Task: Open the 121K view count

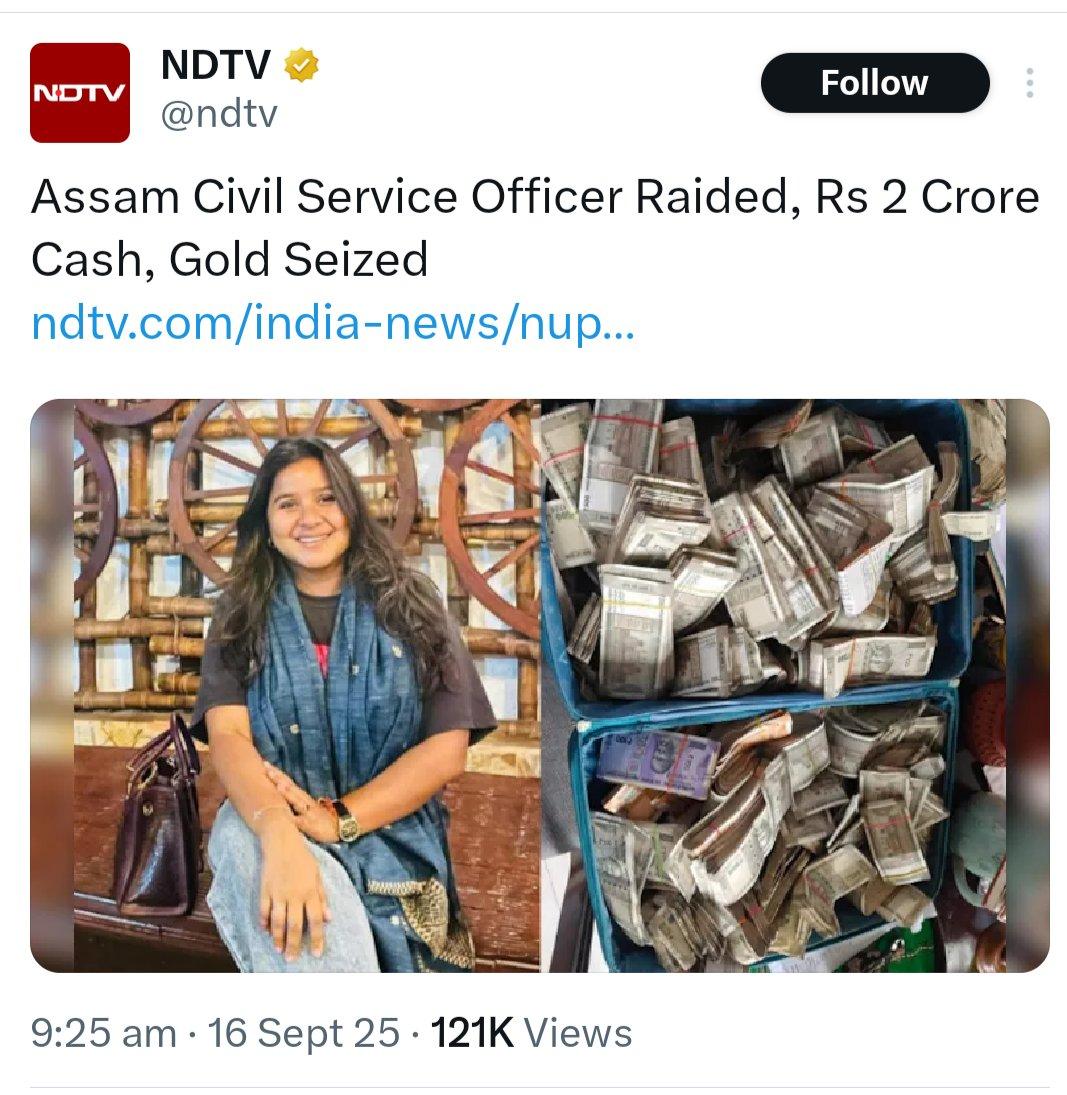Action: (471, 1033)
